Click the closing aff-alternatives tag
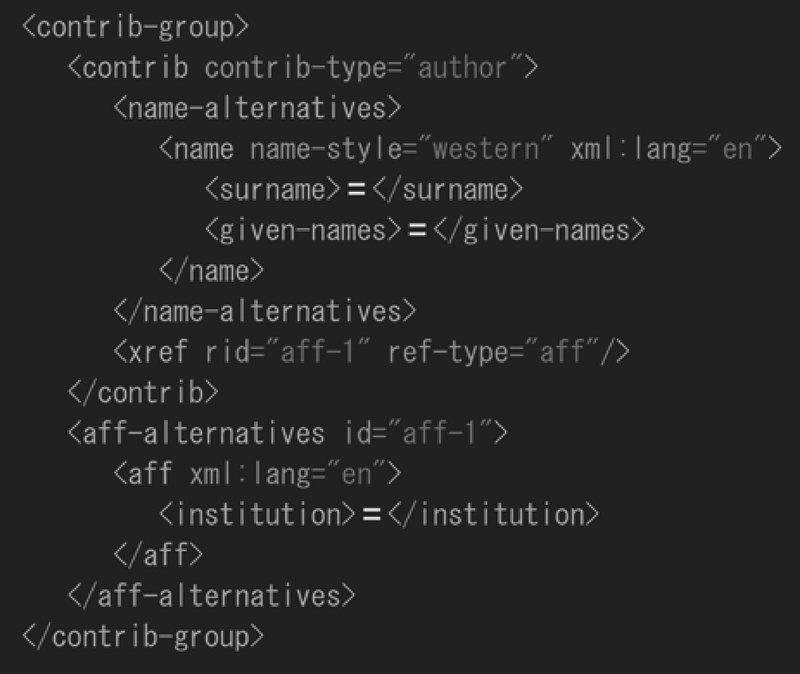Image resolution: width=800 pixels, height=674 pixels. tap(212, 595)
